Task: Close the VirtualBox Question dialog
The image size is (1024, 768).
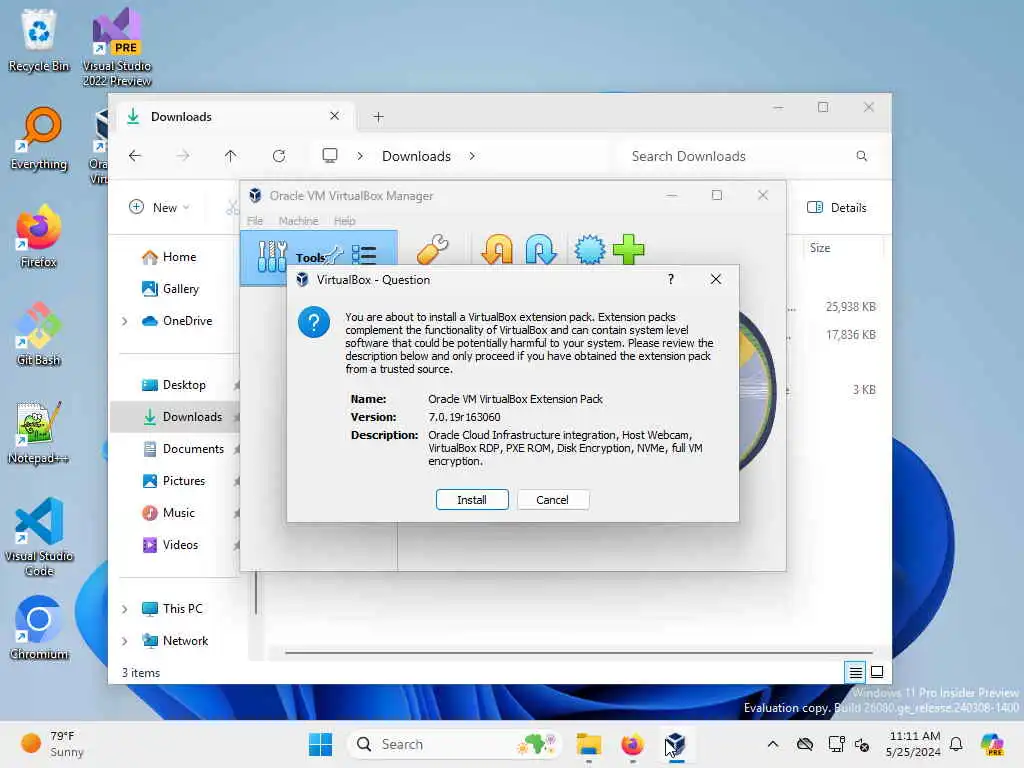Action: 716,280
